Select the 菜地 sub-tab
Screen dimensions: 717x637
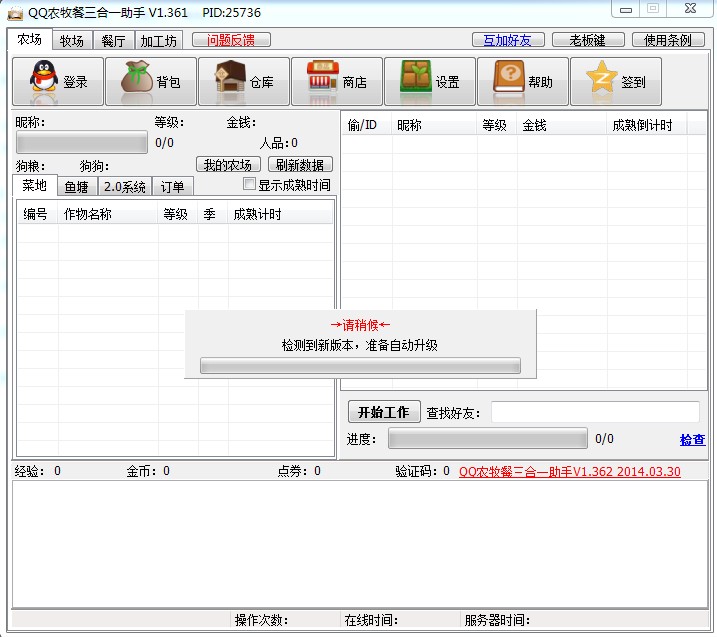point(34,185)
